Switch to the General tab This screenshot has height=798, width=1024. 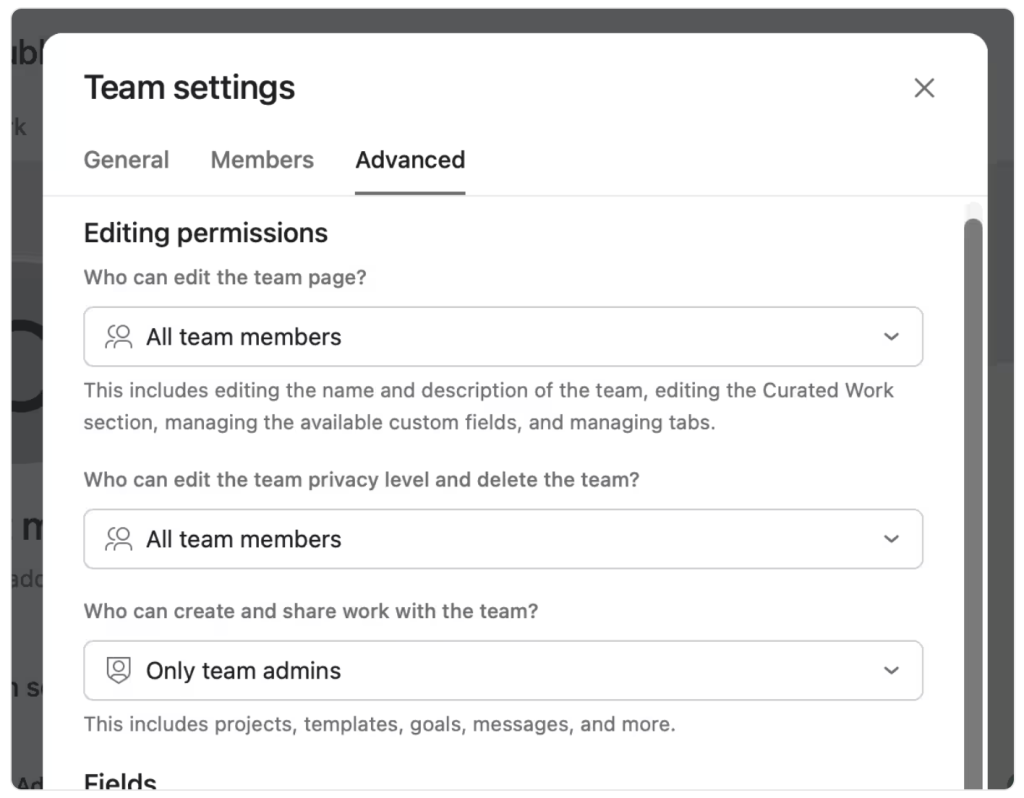pyautogui.click(x=126, y=160)
